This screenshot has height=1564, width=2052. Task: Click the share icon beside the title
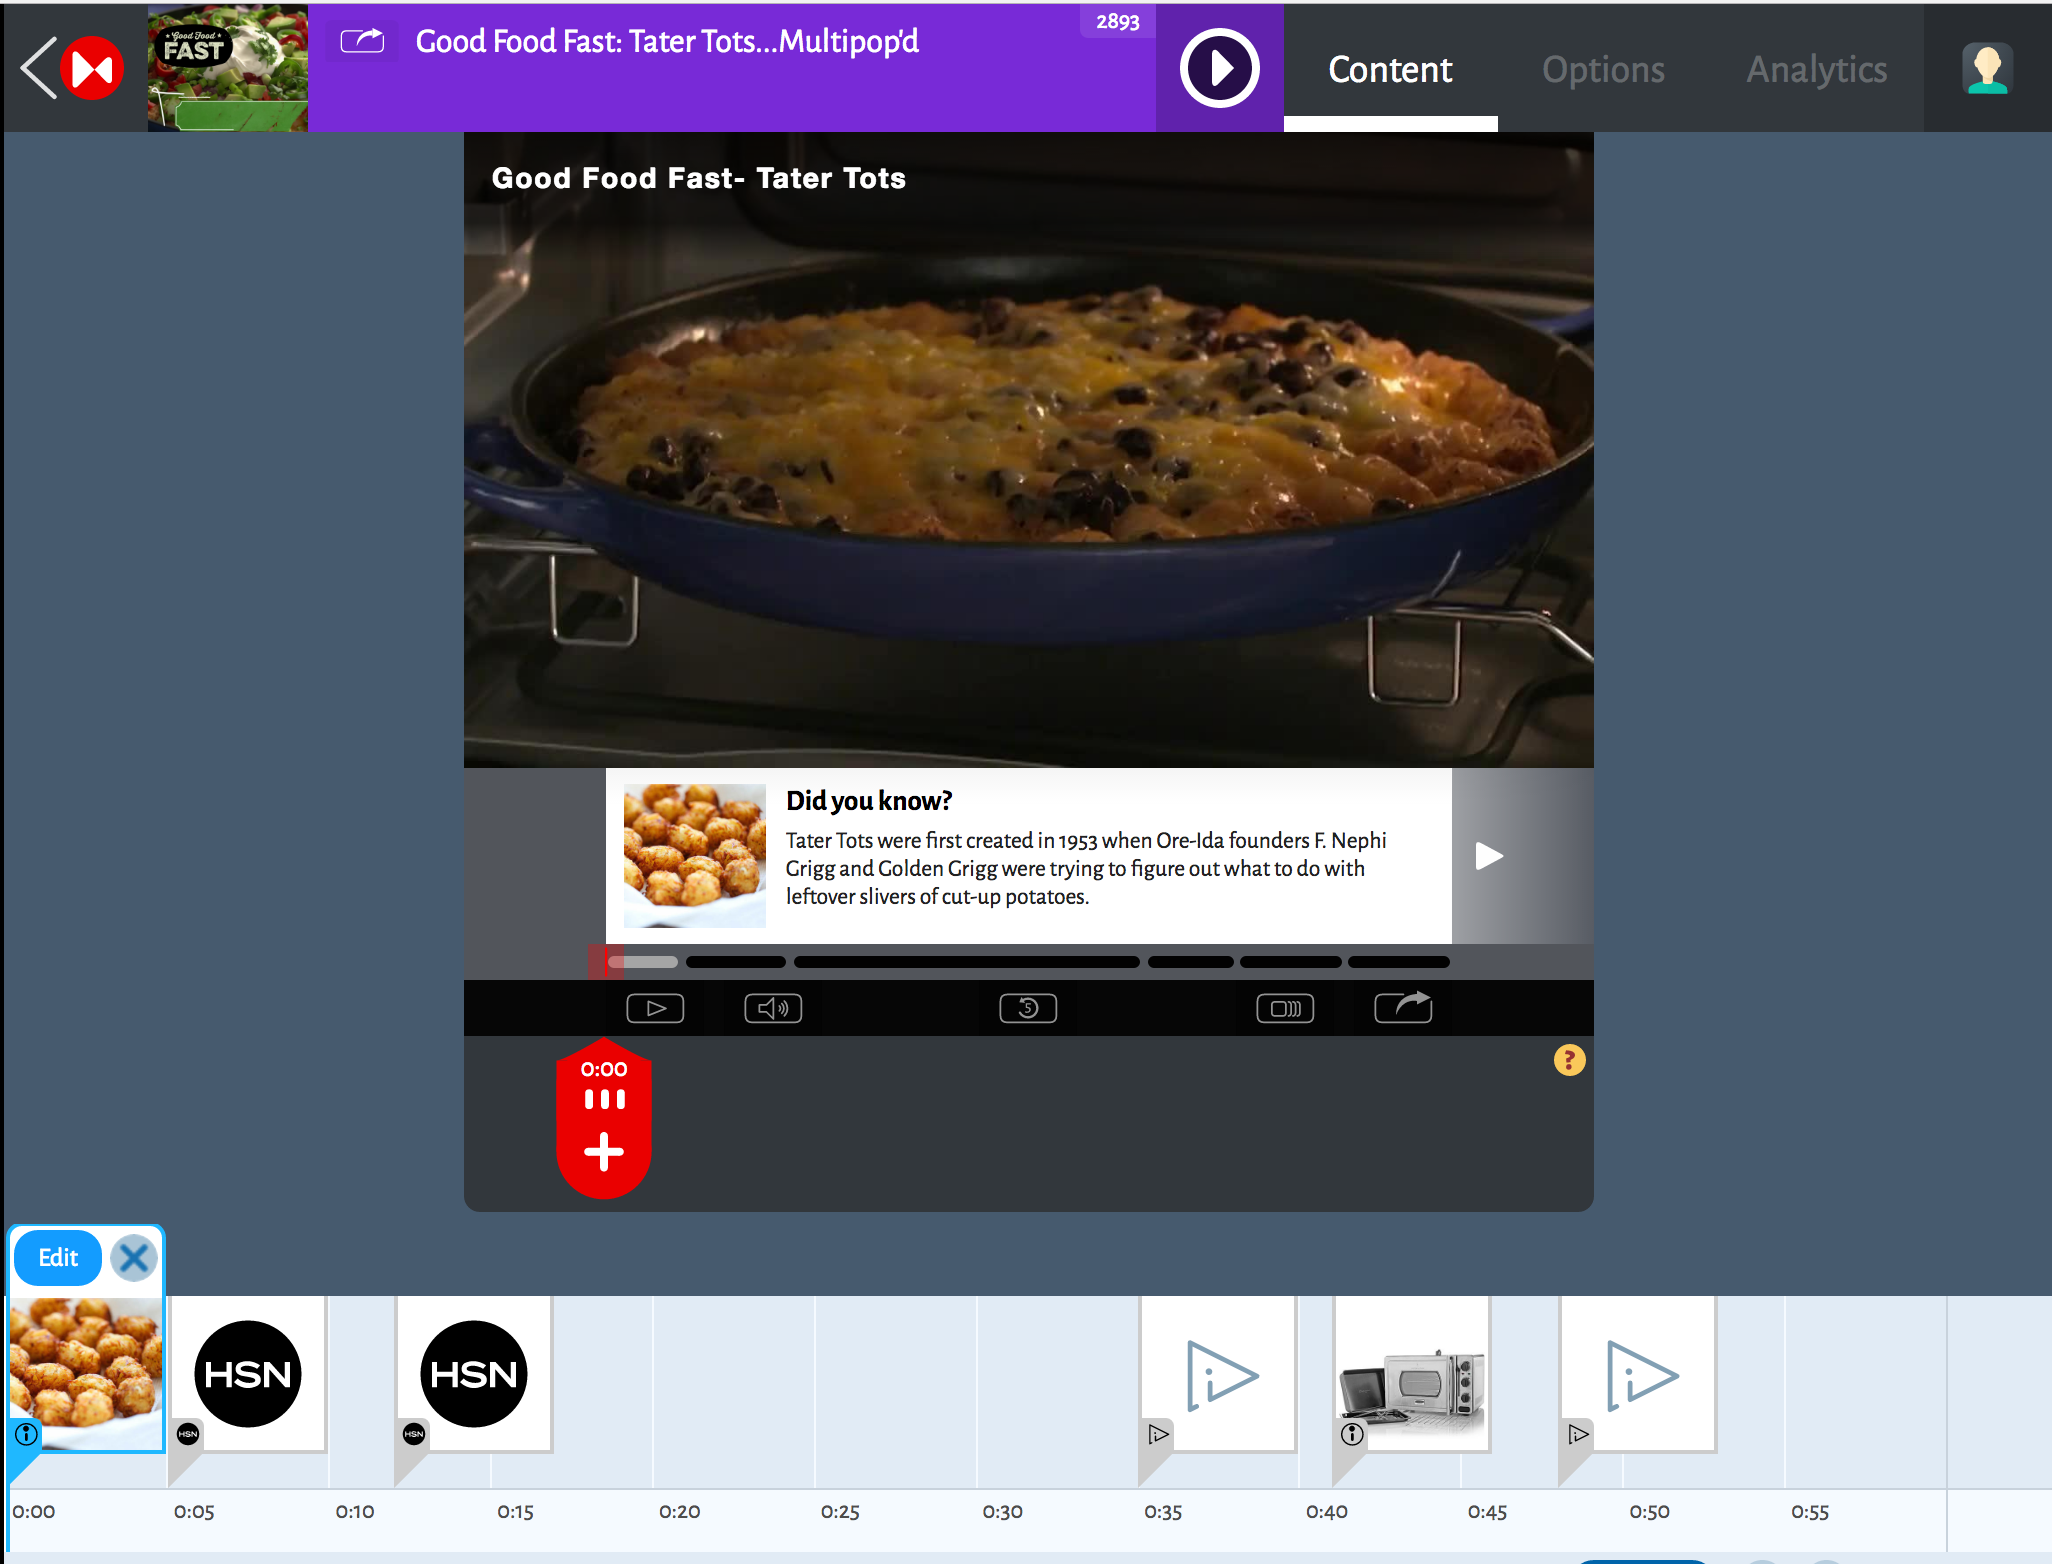tap(362, 41)
